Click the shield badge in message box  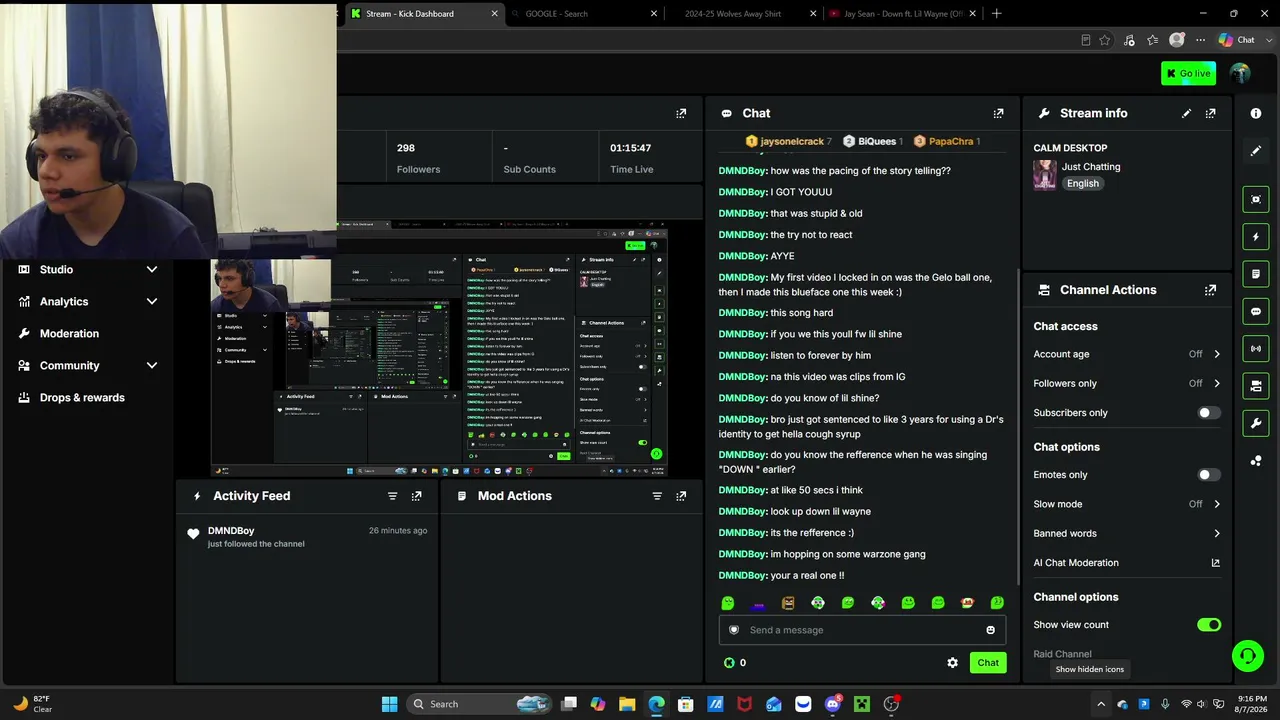pos(734,630)
